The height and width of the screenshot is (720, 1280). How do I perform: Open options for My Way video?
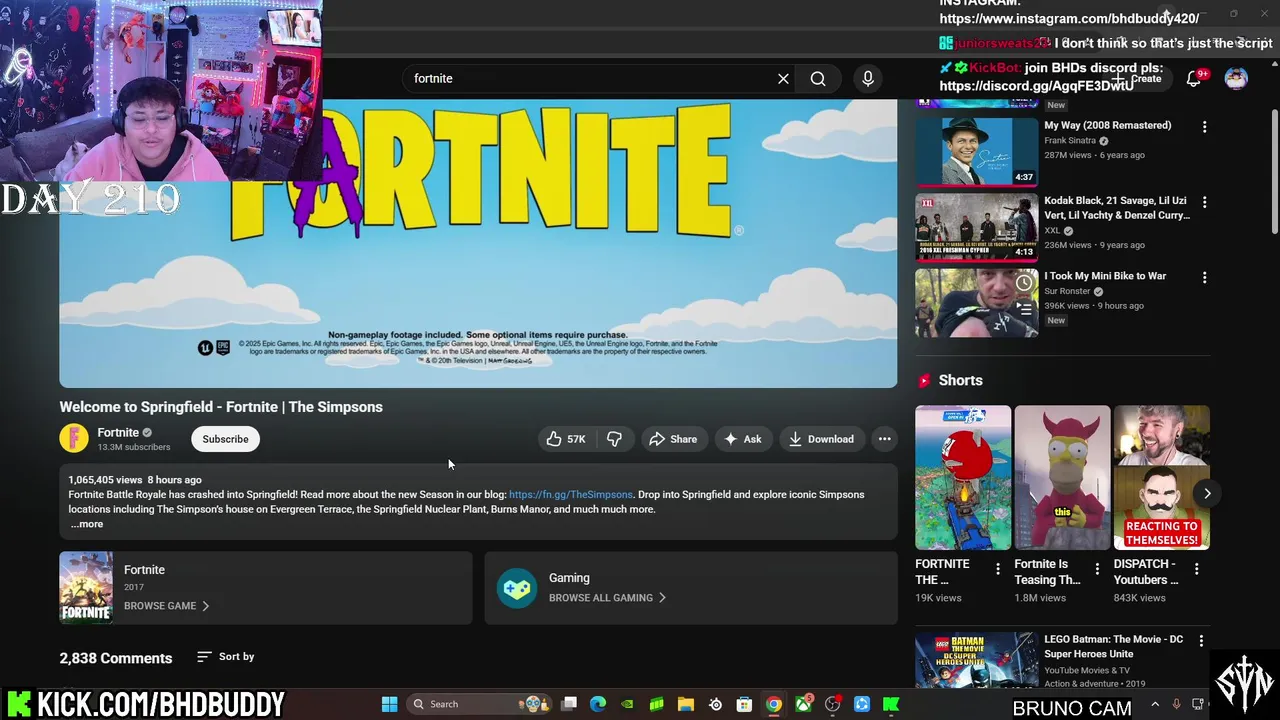pyautogui.click(x=1204, y=127)
